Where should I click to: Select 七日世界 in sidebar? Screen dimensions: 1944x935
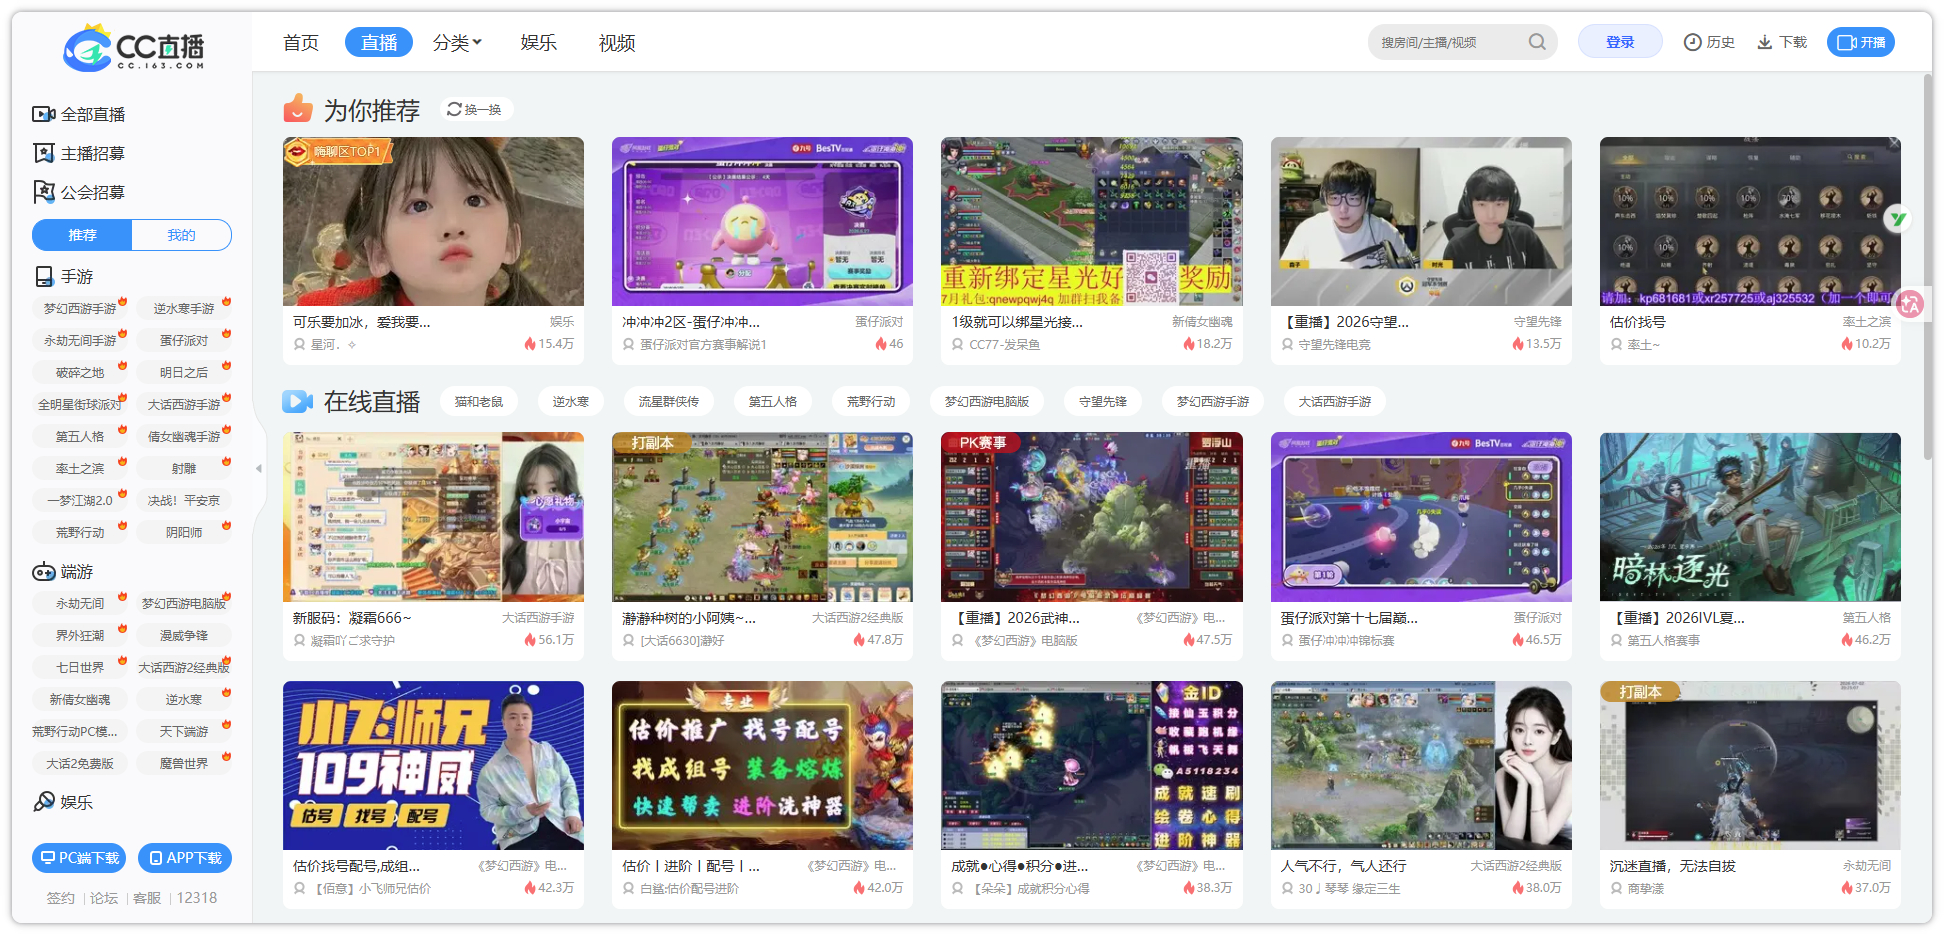pyautogui.click(x=80, y=667)
